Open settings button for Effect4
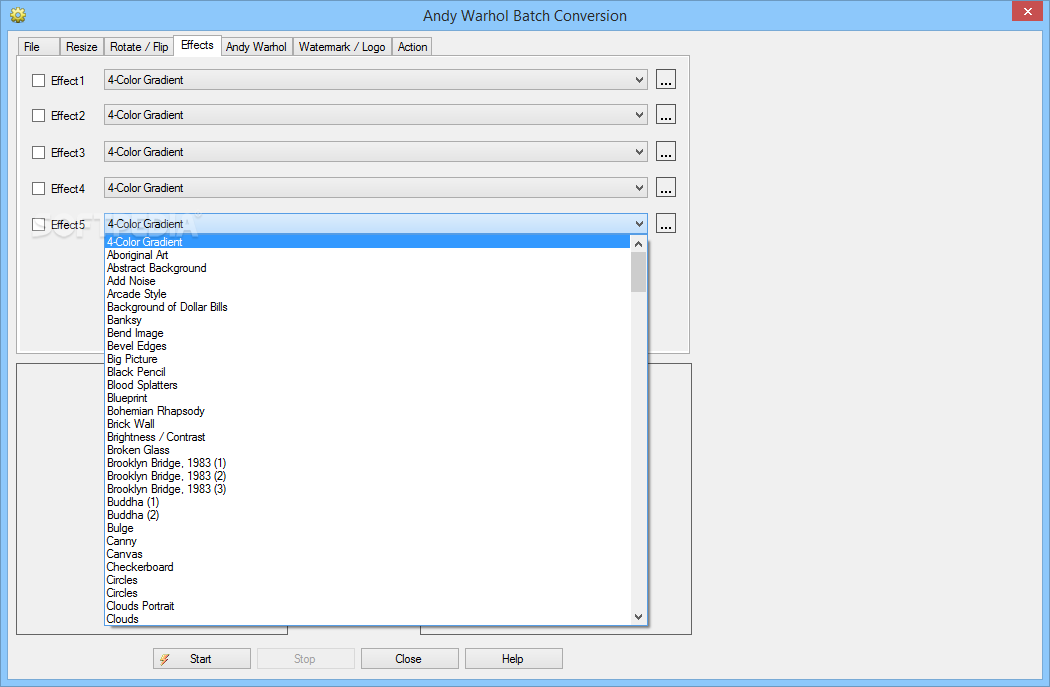The width and height of the screenshot is (1050, 687). pos(666,188)
